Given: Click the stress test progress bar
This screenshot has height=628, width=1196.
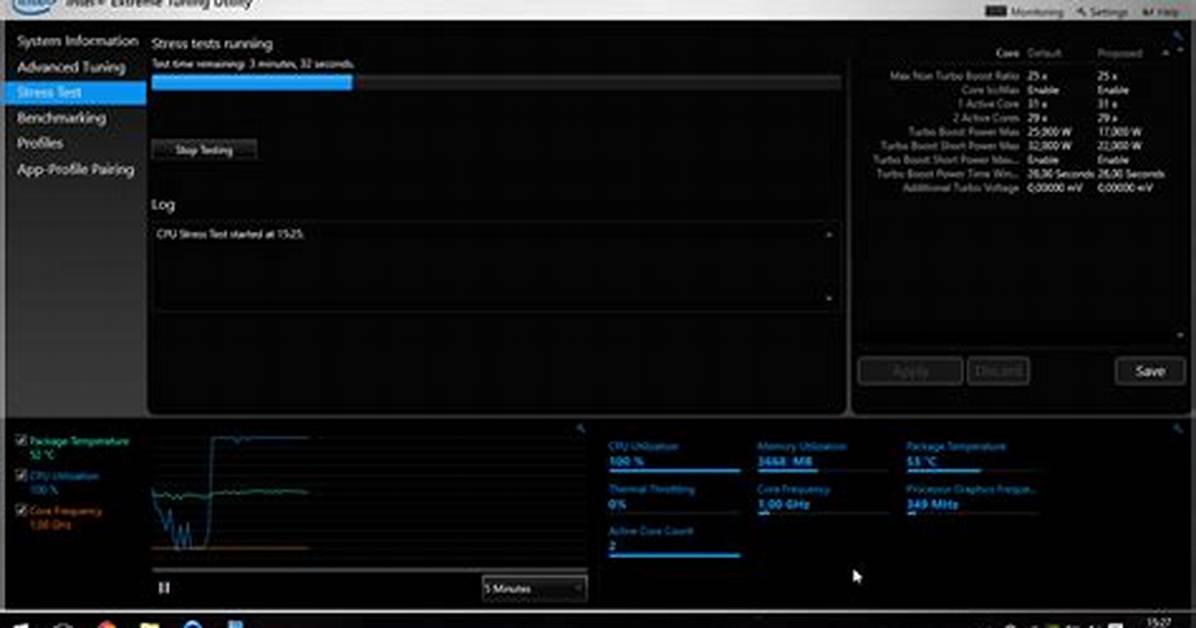Looking at the screenshot, I should 497,82.
